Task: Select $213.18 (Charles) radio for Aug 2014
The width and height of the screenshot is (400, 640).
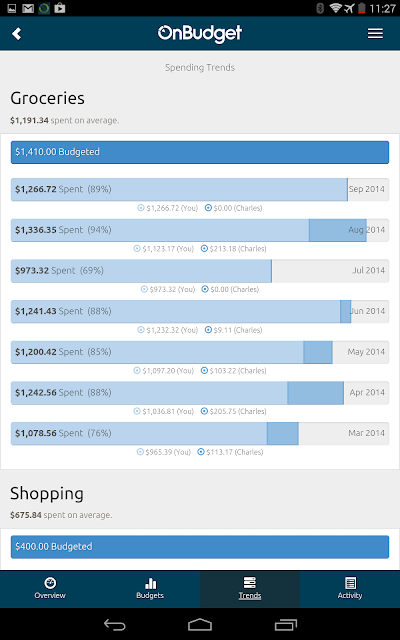Action: pos(204,249)
